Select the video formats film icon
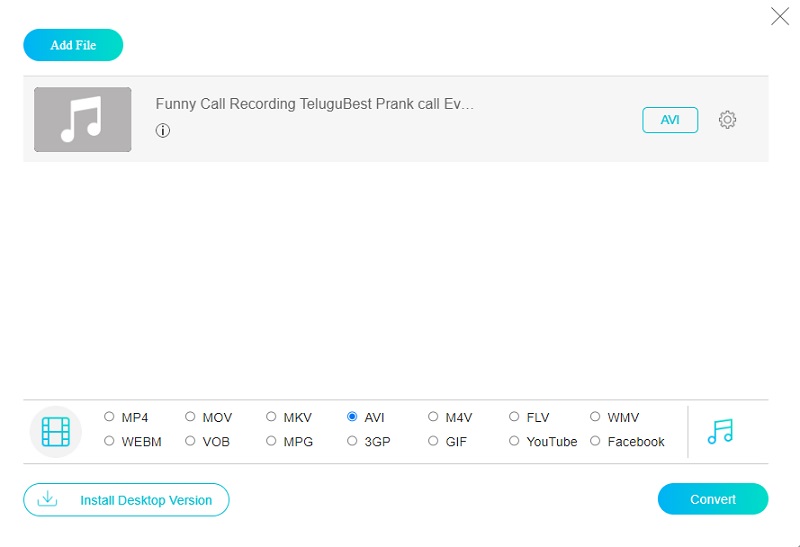This screenshot has height=547, width=800. (56, 431)
